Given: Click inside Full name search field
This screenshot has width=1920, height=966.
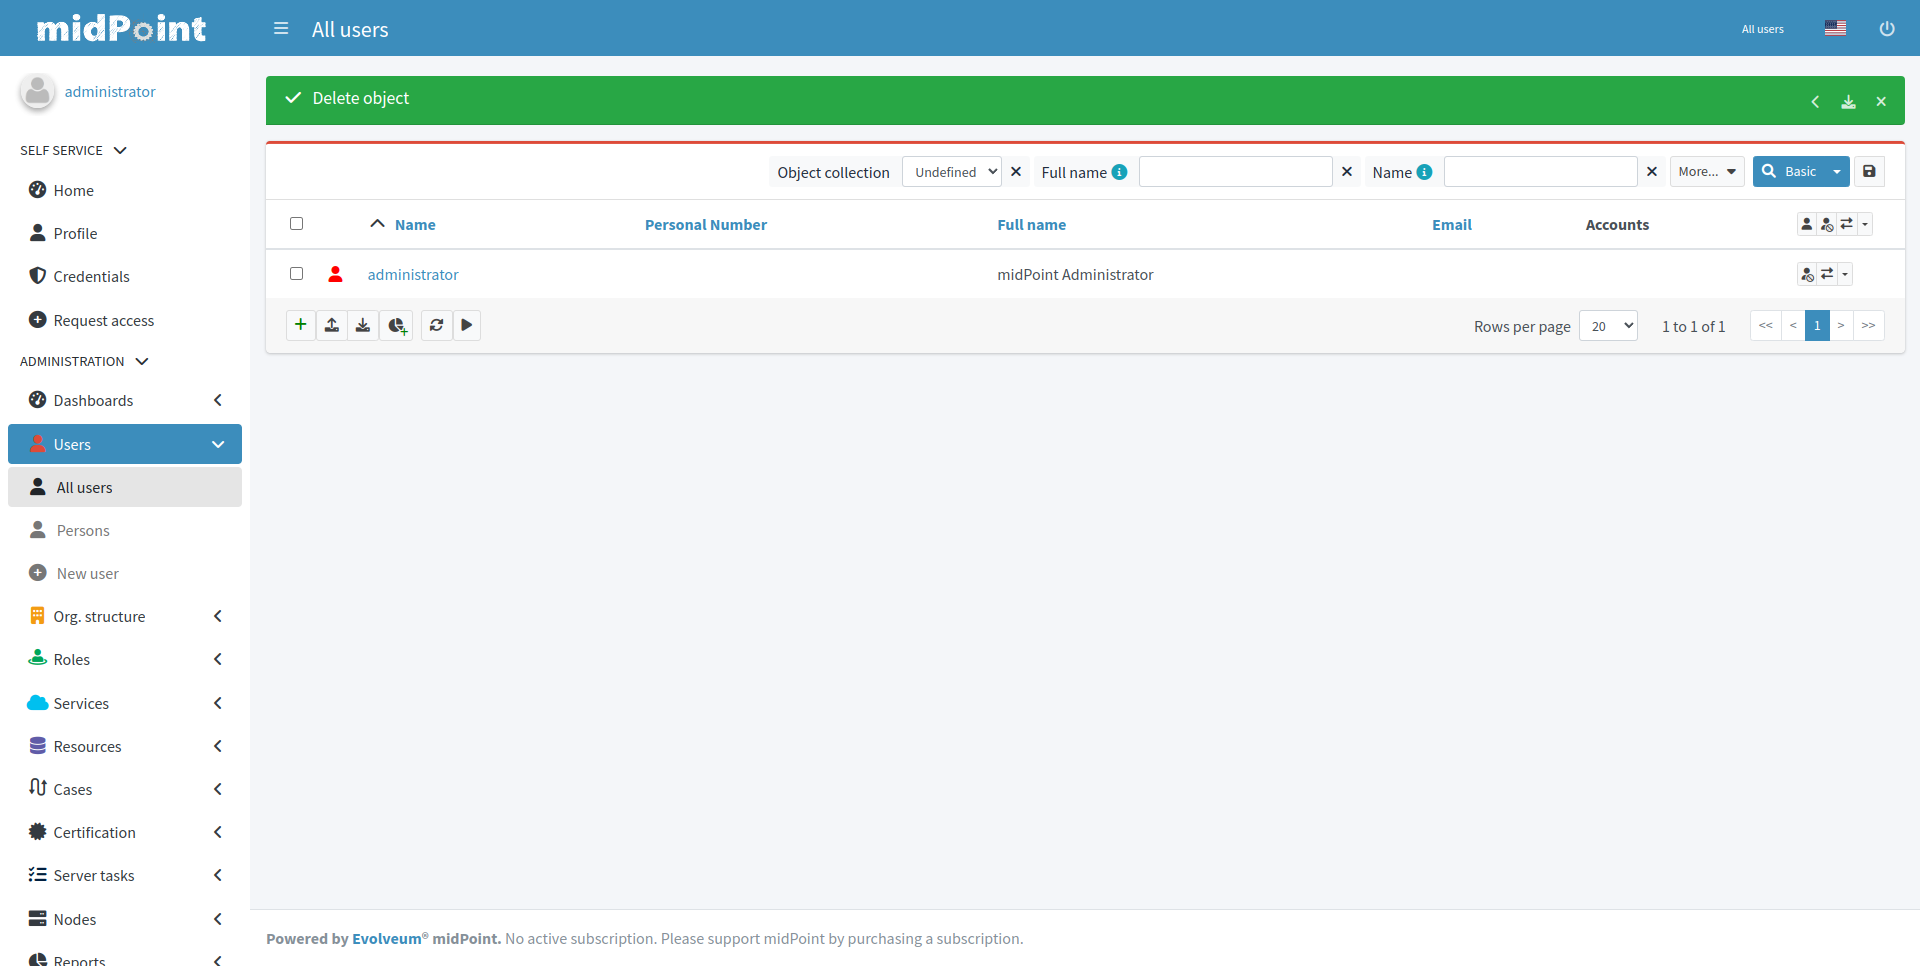Looking at the screenshot, I should pos(1235,172).
